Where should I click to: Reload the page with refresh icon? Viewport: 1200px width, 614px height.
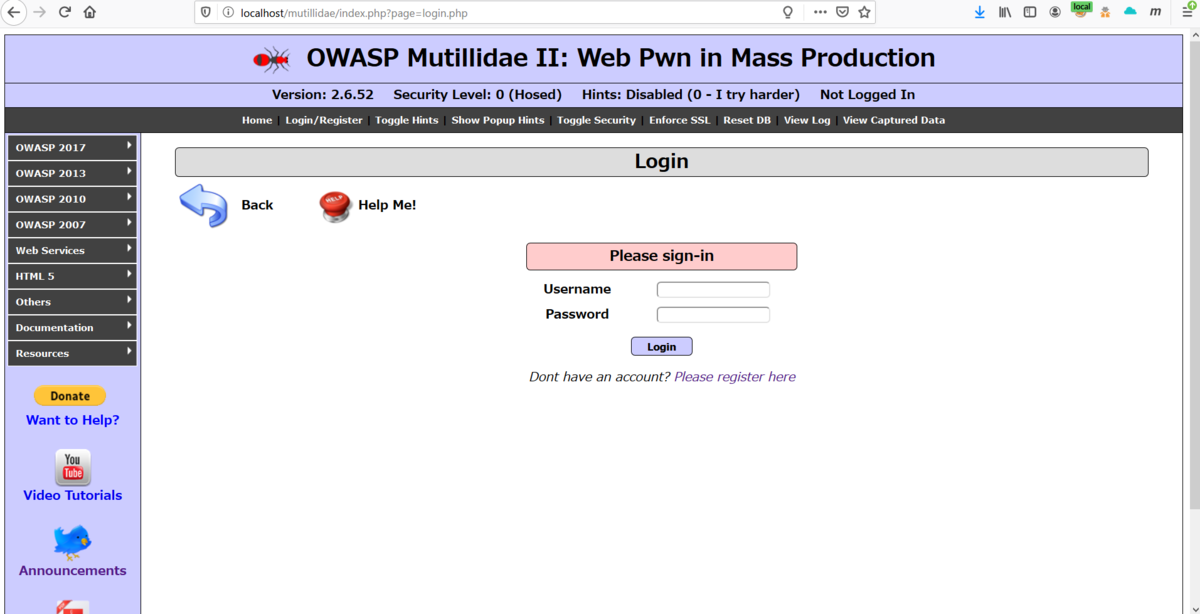pos(65,12)
